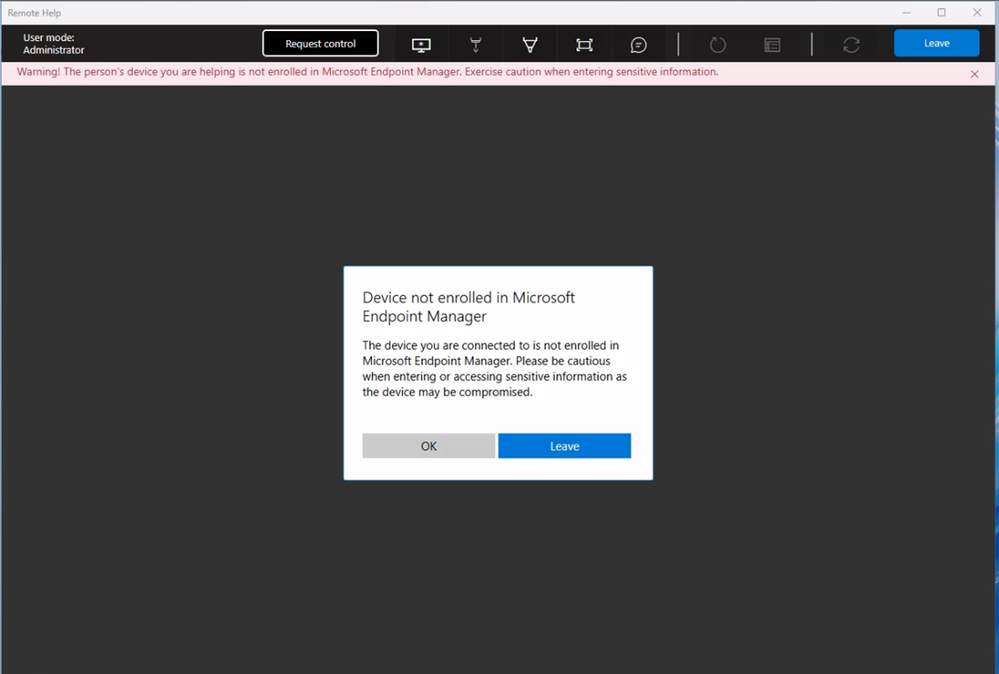
Task: Click the Request control button
Action: pyautogui.click(x=320, y=43)
